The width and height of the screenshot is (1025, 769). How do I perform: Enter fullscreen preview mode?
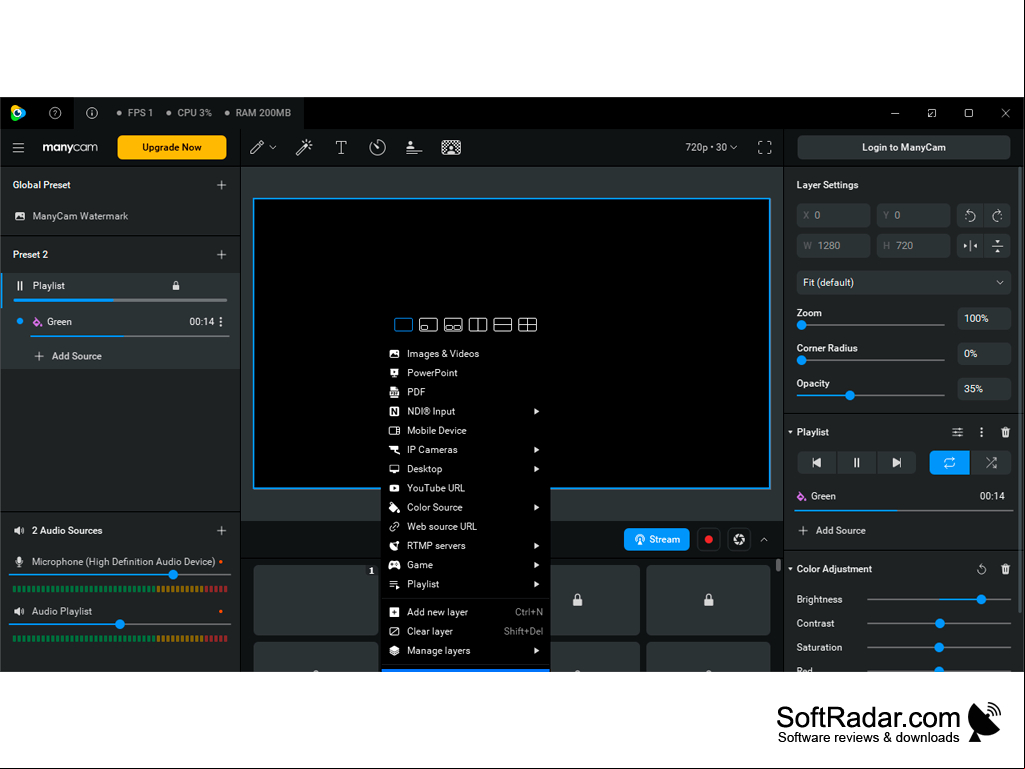pos(764,148)
